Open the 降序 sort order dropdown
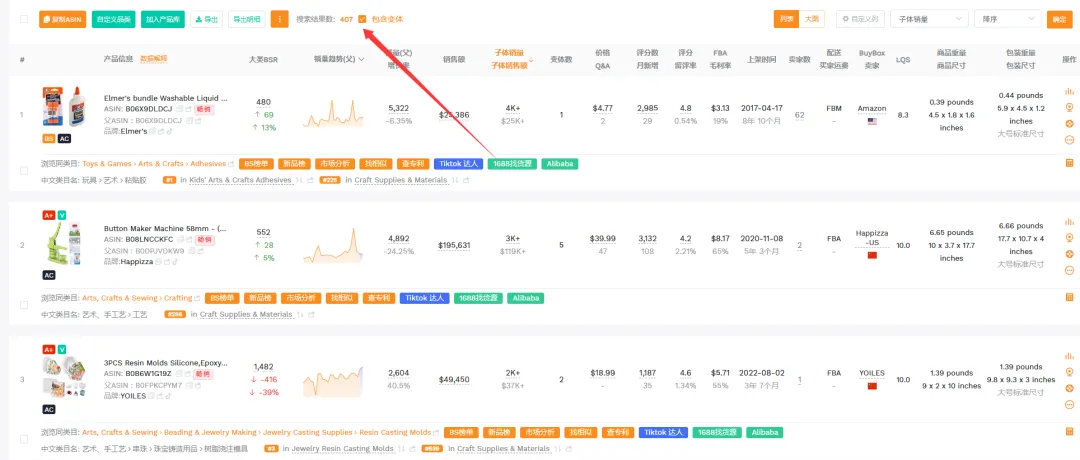 click(1008, 19)
